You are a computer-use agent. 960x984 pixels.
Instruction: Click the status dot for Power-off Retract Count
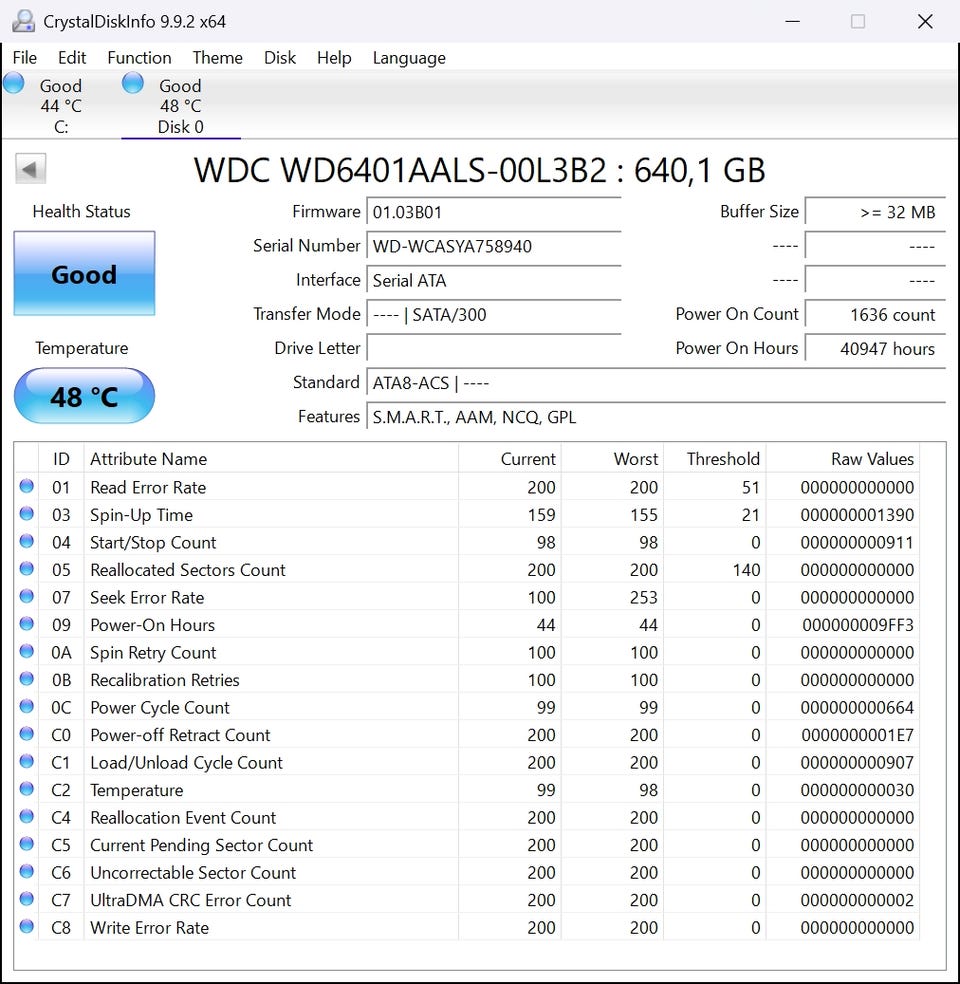26,734
